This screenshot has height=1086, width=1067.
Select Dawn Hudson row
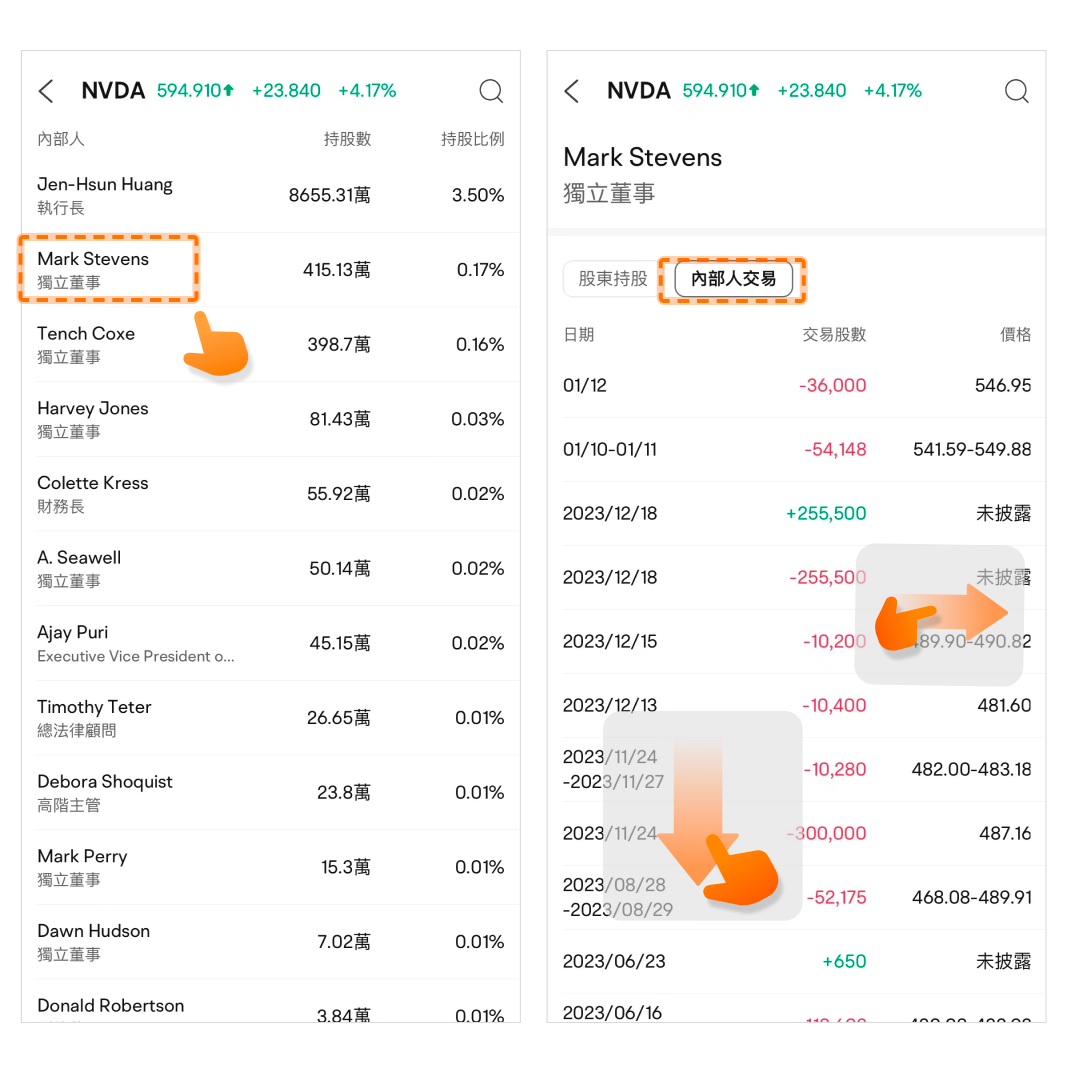tap(270, 942)
